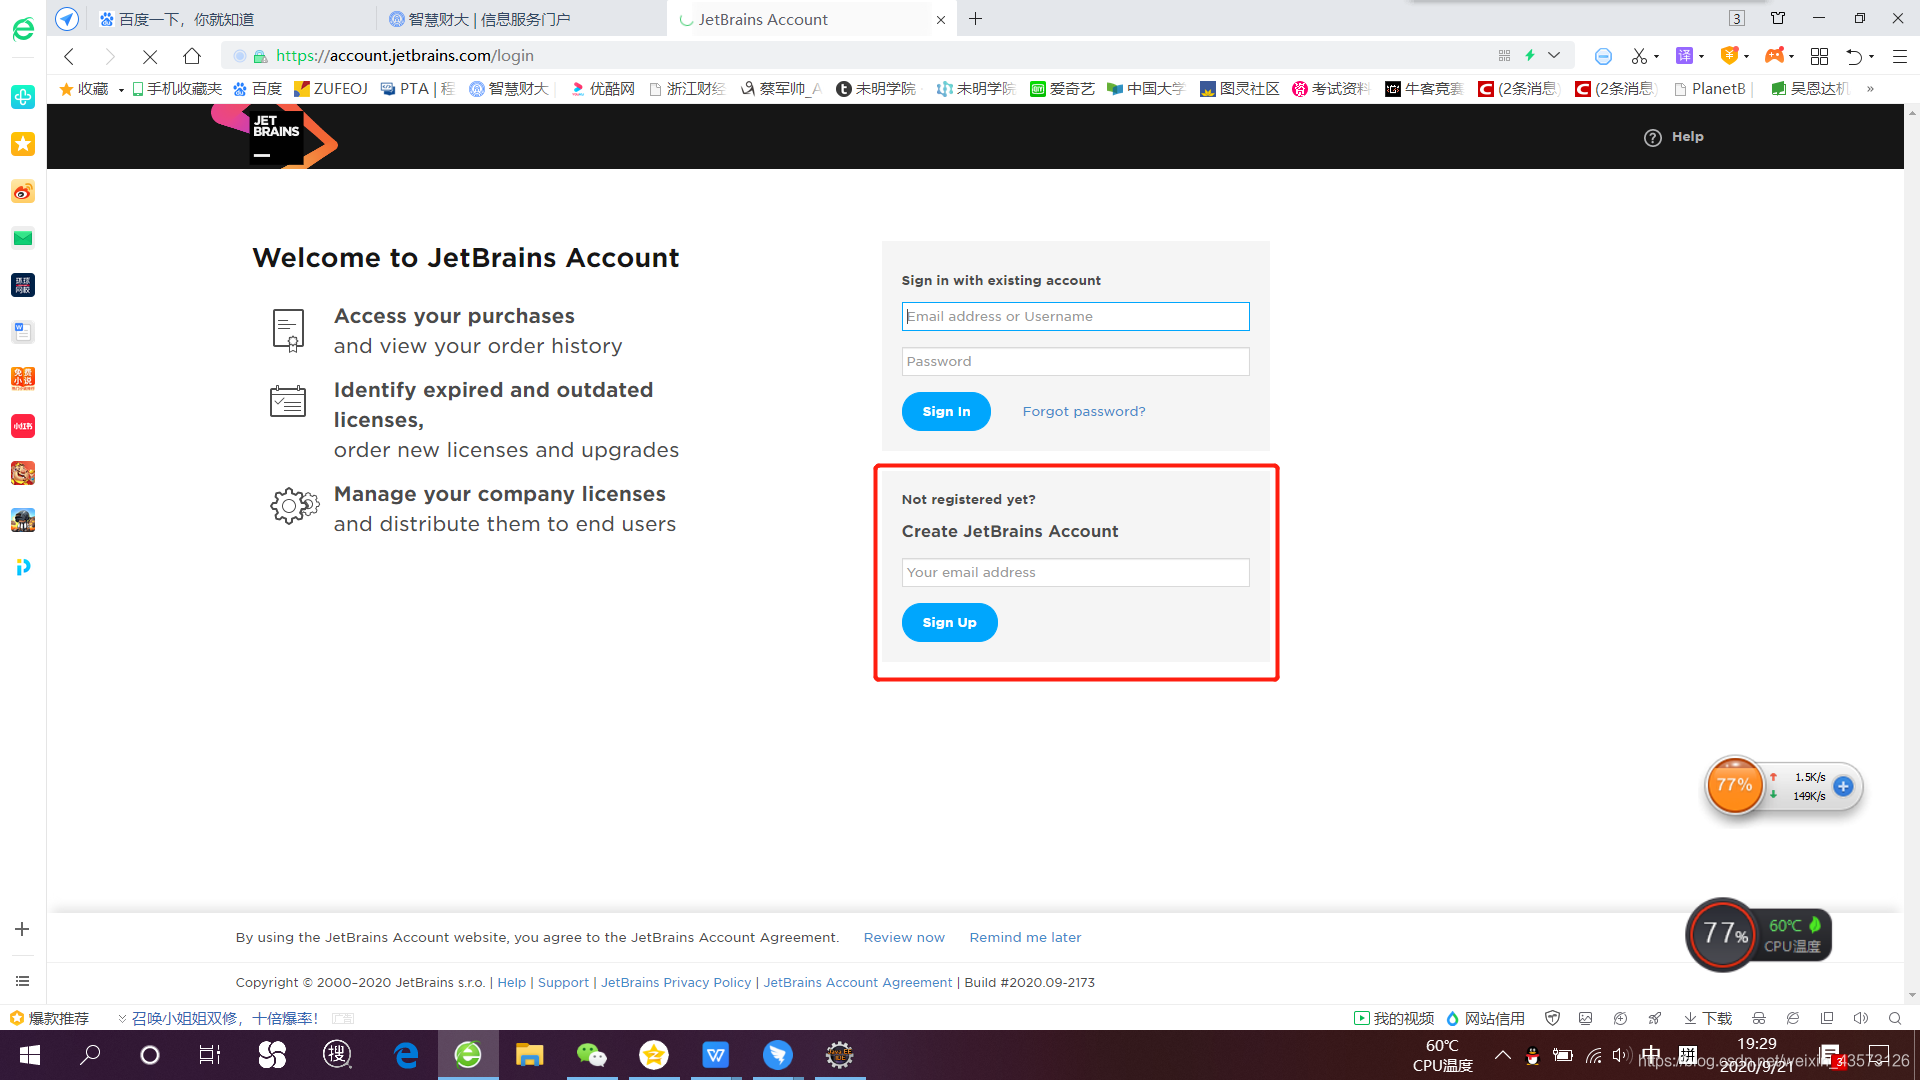Viewport: 1920px width, 1080px height.
Task: Click the browser back navigation icon
Action: point(71,55)
